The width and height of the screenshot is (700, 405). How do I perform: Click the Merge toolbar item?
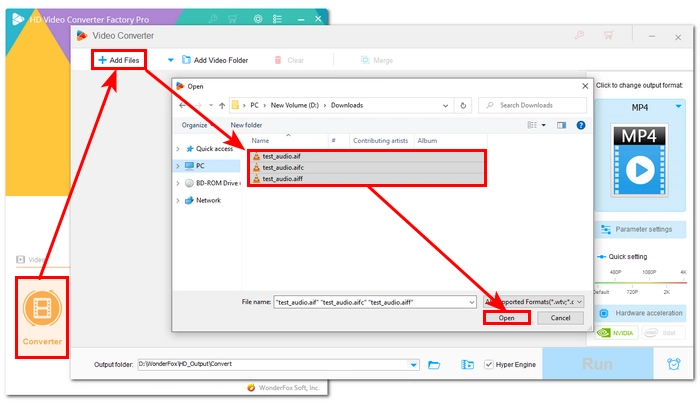click(377, 60)
